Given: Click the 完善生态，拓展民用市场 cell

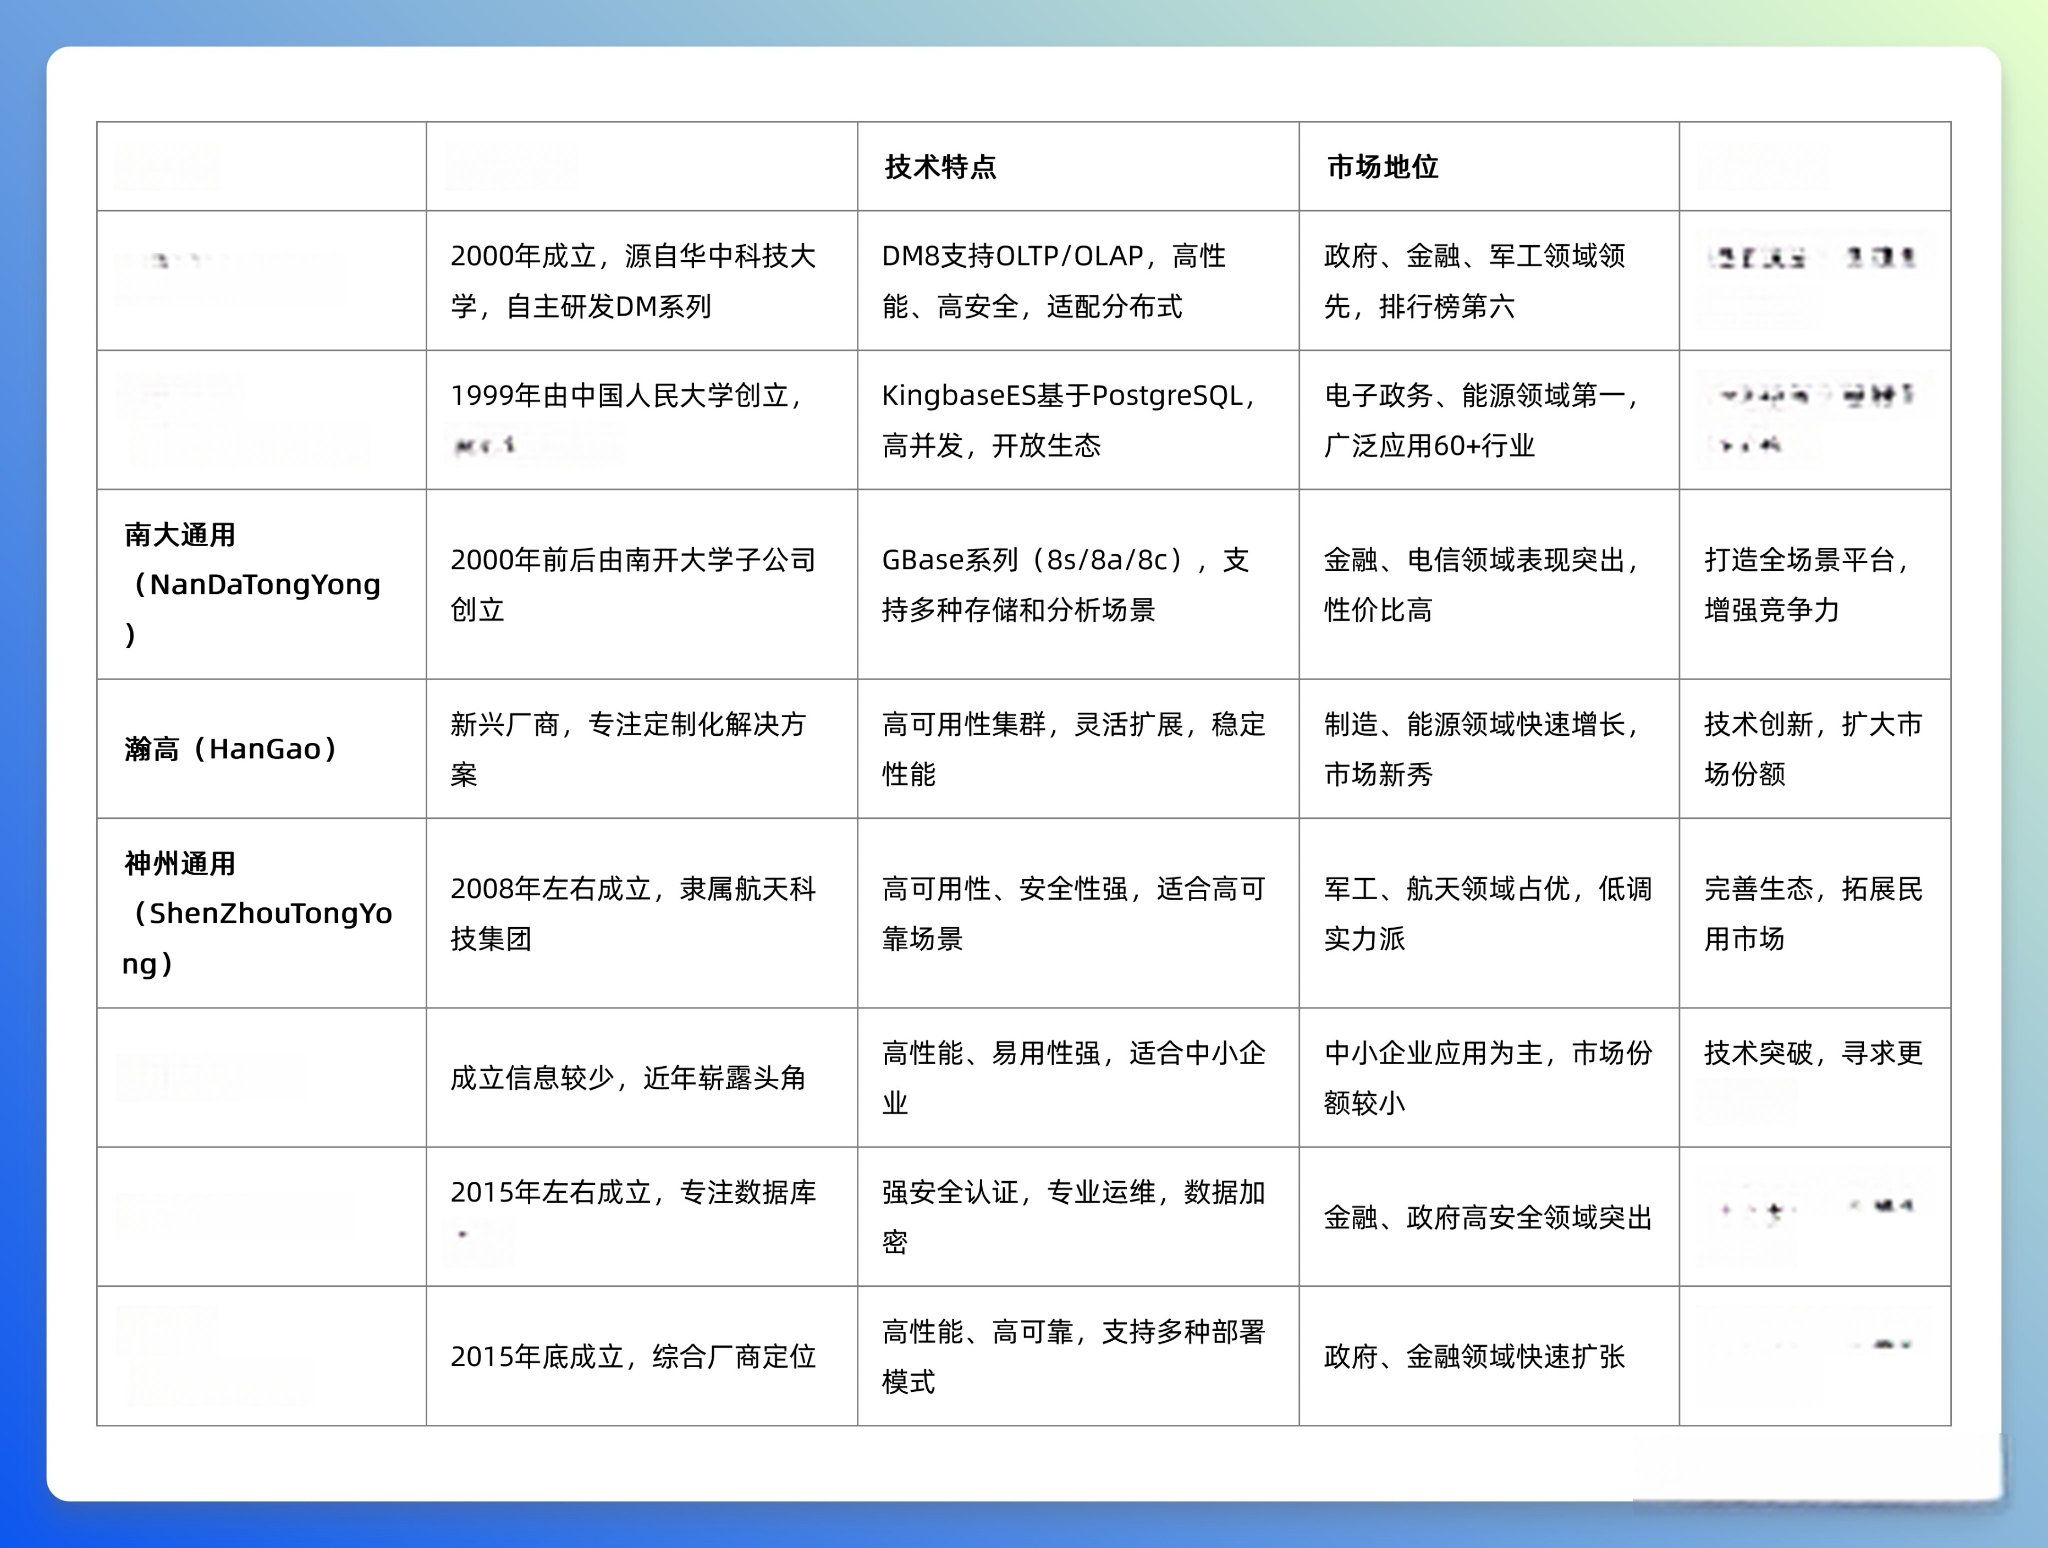Looking at the screenshot, I should point(1815,913).
